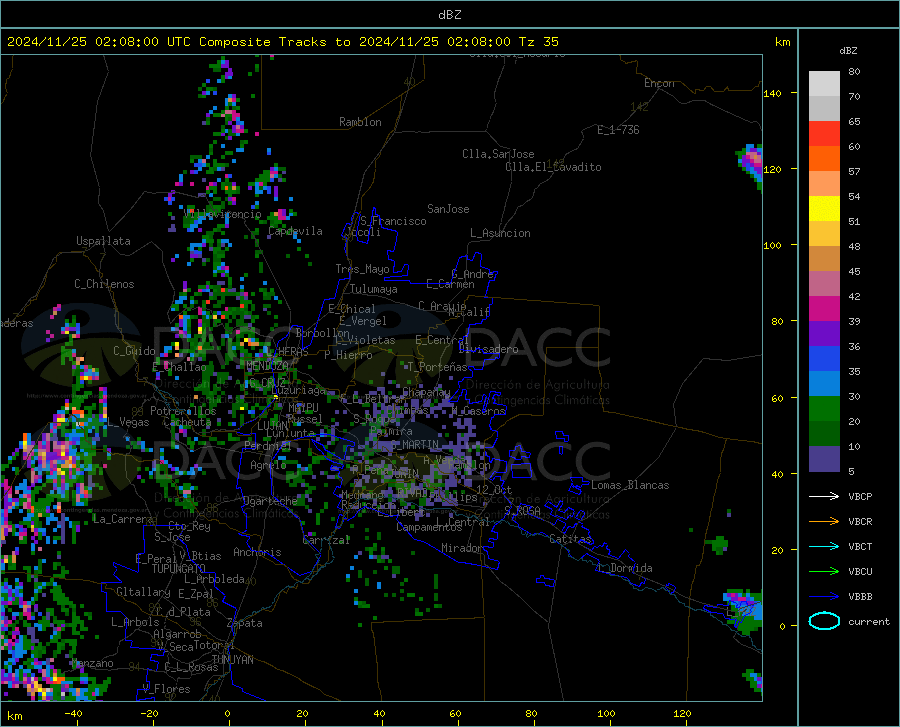
Task: Click the Ramblon label on map
Action: 360,122
